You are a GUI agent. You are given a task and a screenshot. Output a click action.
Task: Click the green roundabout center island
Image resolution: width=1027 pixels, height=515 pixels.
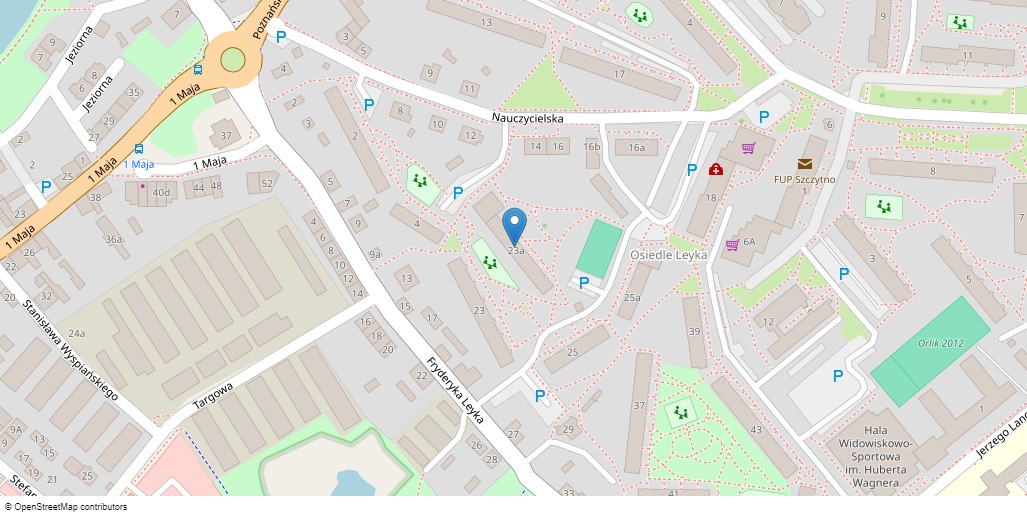(x=233, y=60)
